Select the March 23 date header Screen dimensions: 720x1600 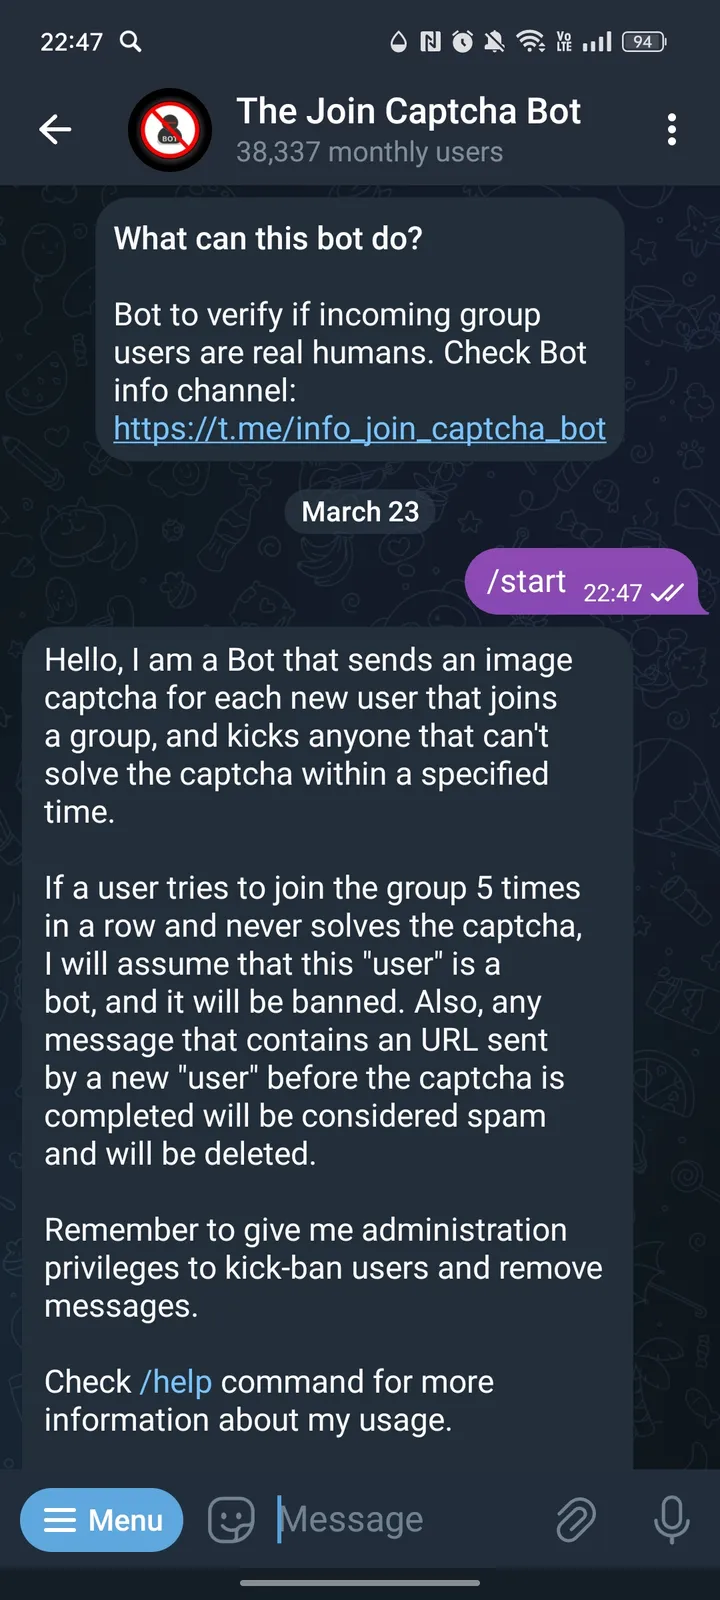click(360, 511)
